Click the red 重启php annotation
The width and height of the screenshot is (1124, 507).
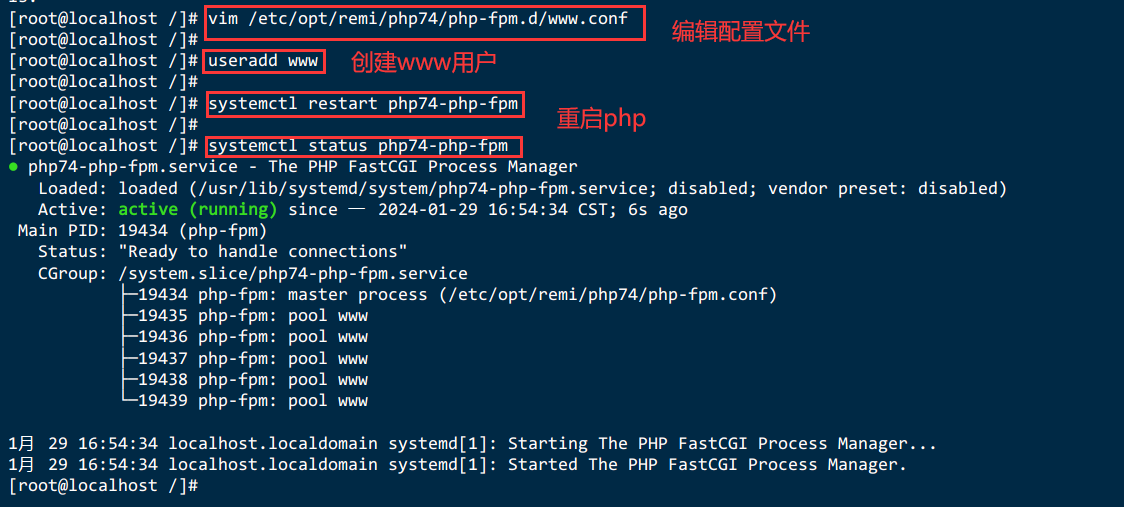(x=601, y=119)
